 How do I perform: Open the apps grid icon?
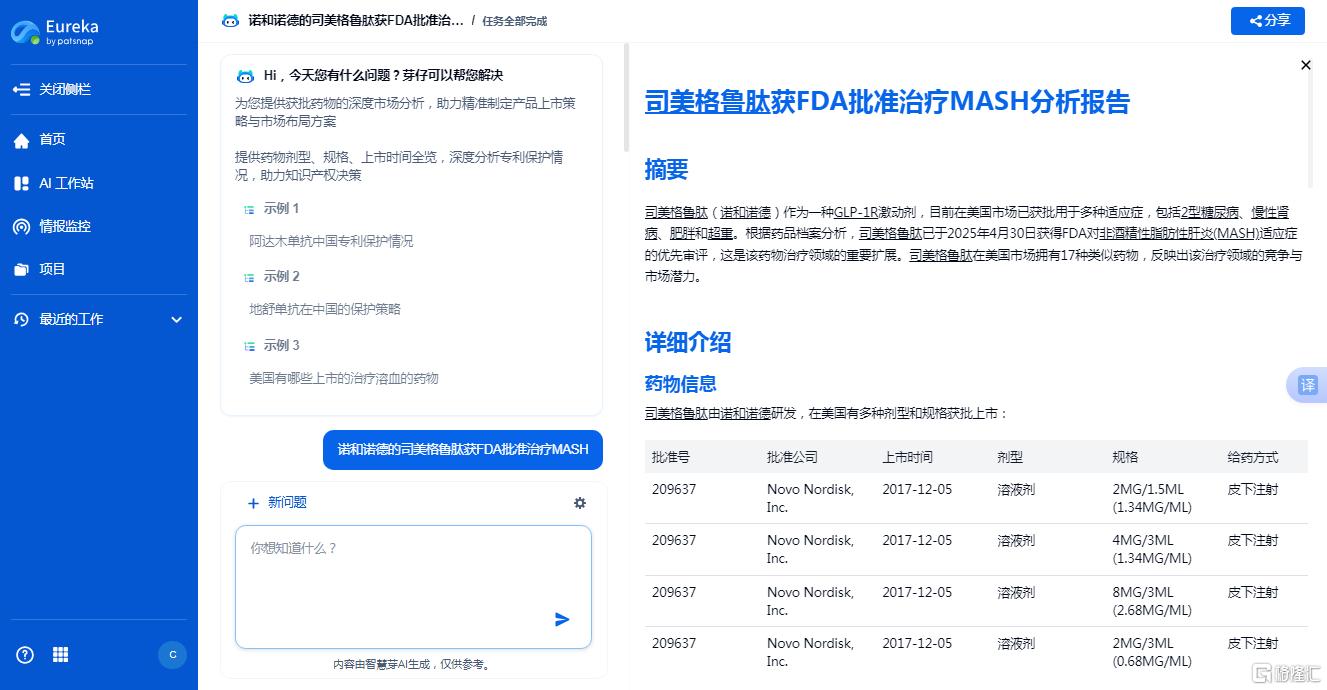pos(60,655)
